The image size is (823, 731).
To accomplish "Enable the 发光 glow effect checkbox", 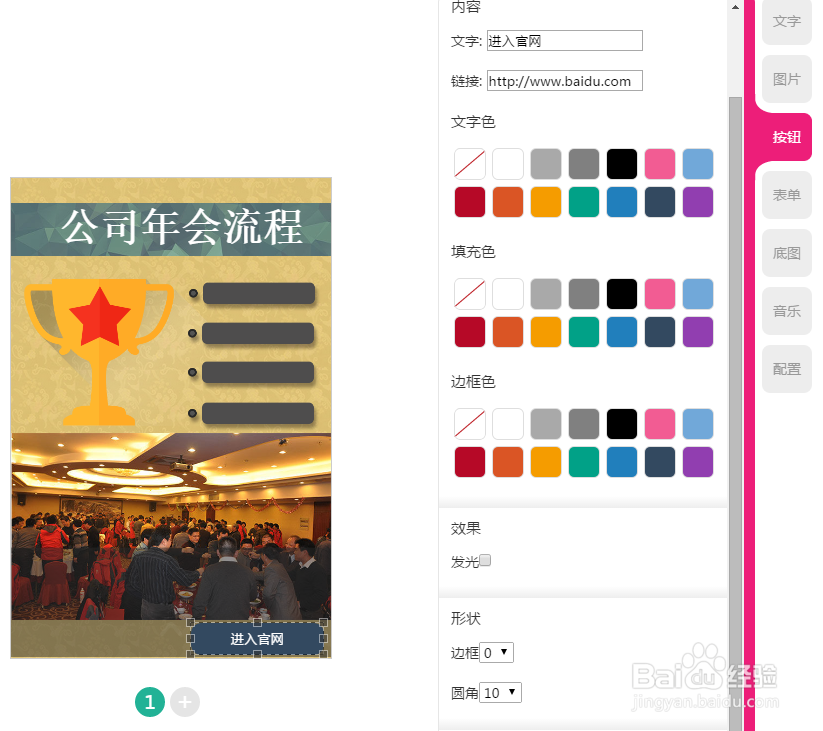I will (485, 560).
